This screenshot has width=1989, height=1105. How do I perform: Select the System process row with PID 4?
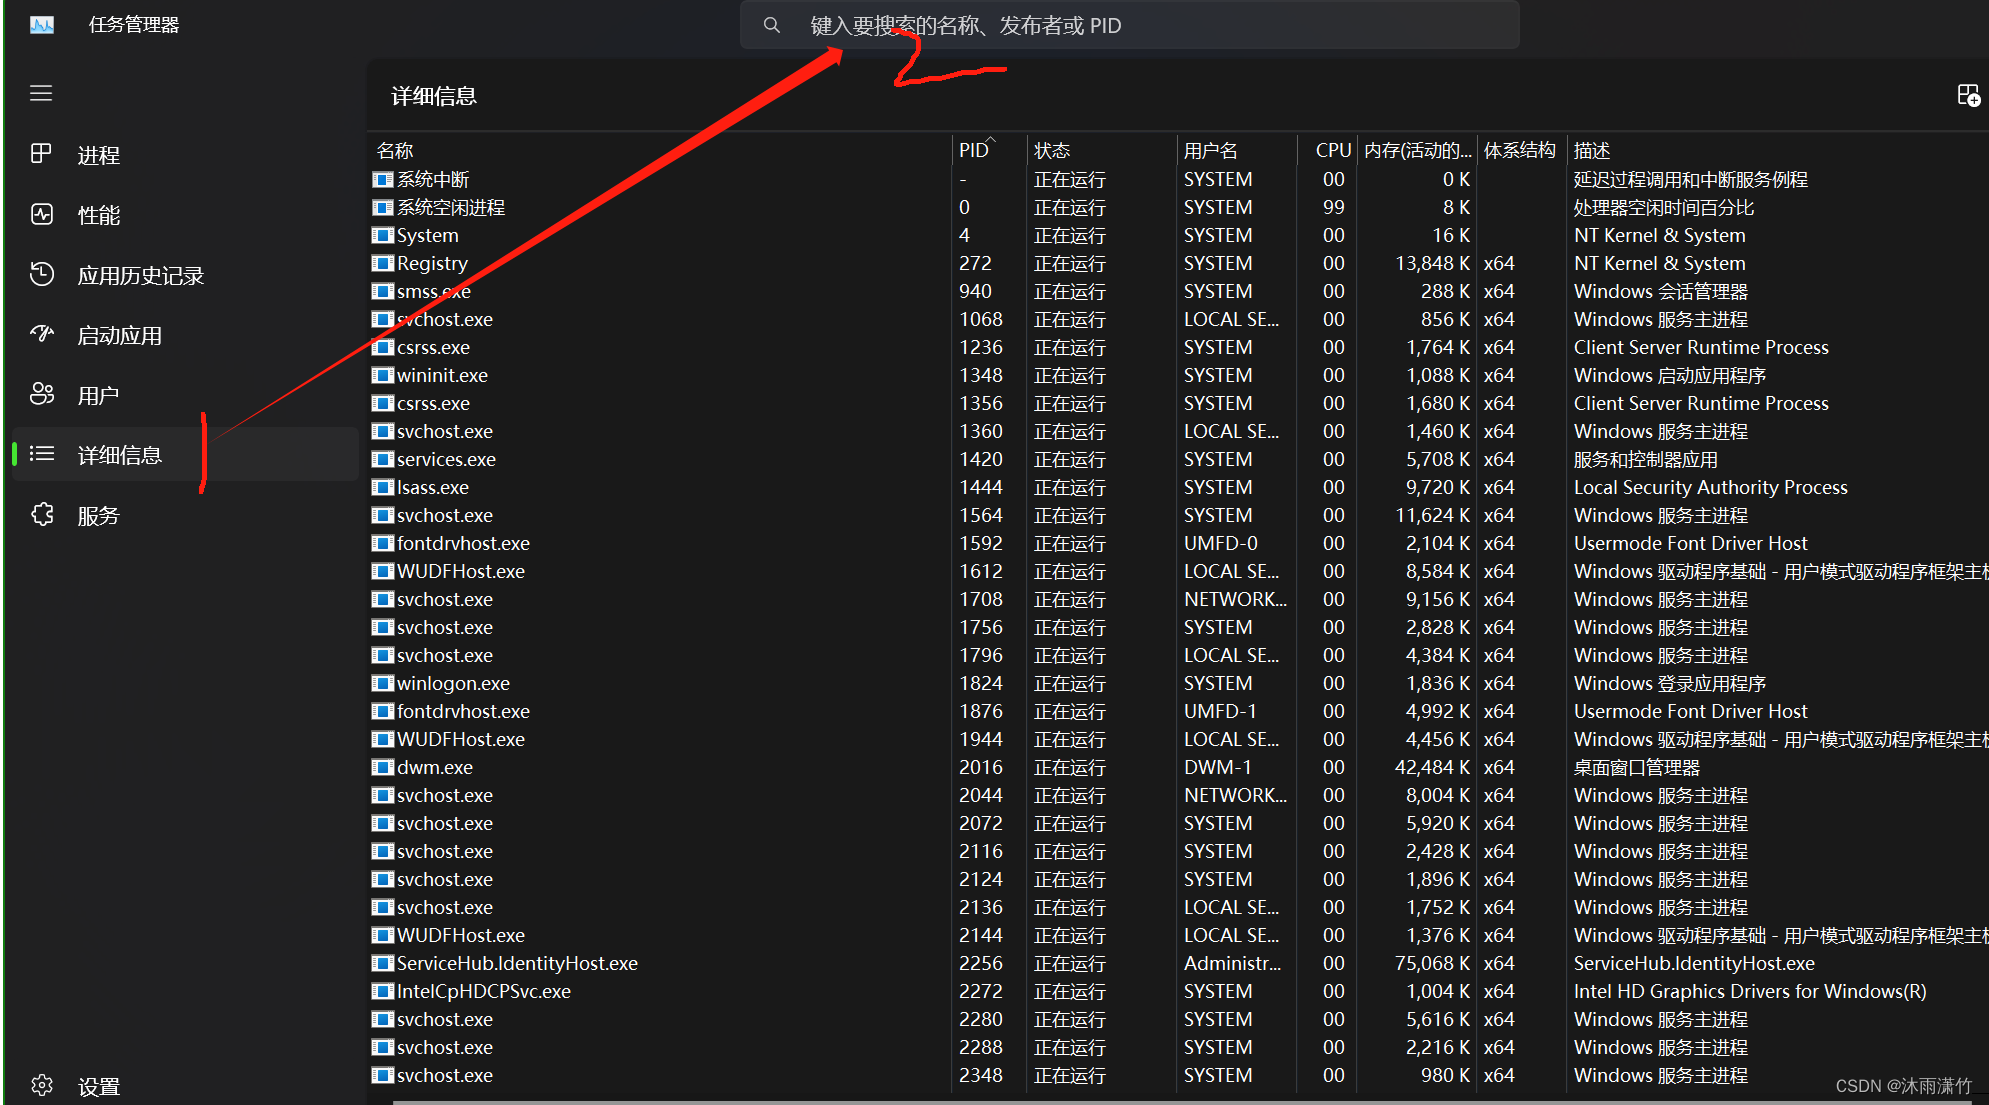(1179, 235)
